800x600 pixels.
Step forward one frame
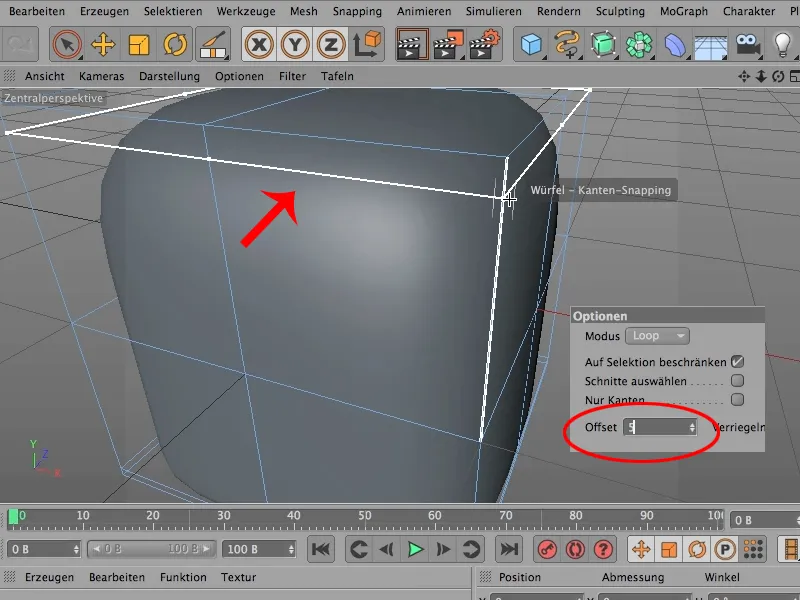coord(443,549)
